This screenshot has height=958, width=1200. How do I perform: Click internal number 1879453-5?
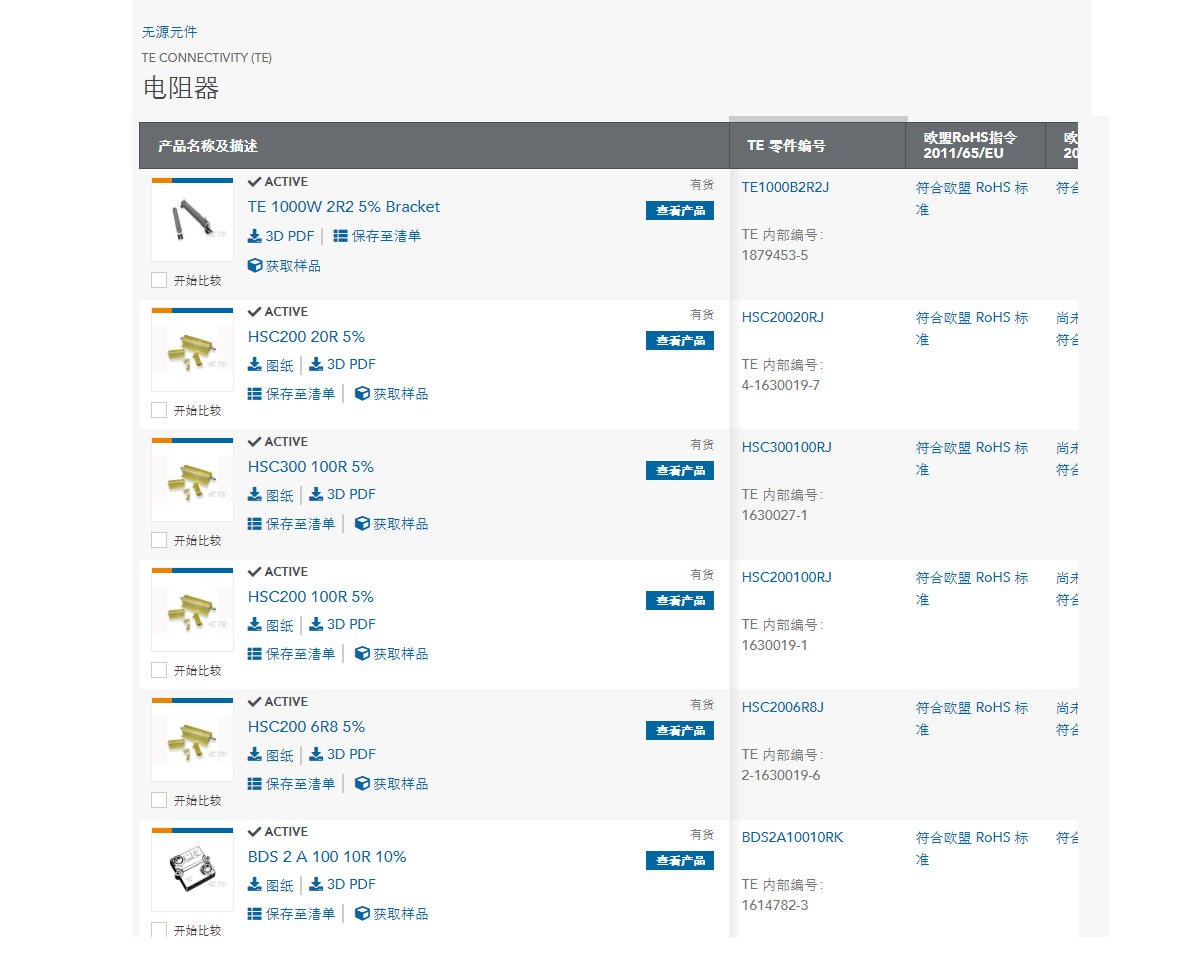click(x=775, y=255)
